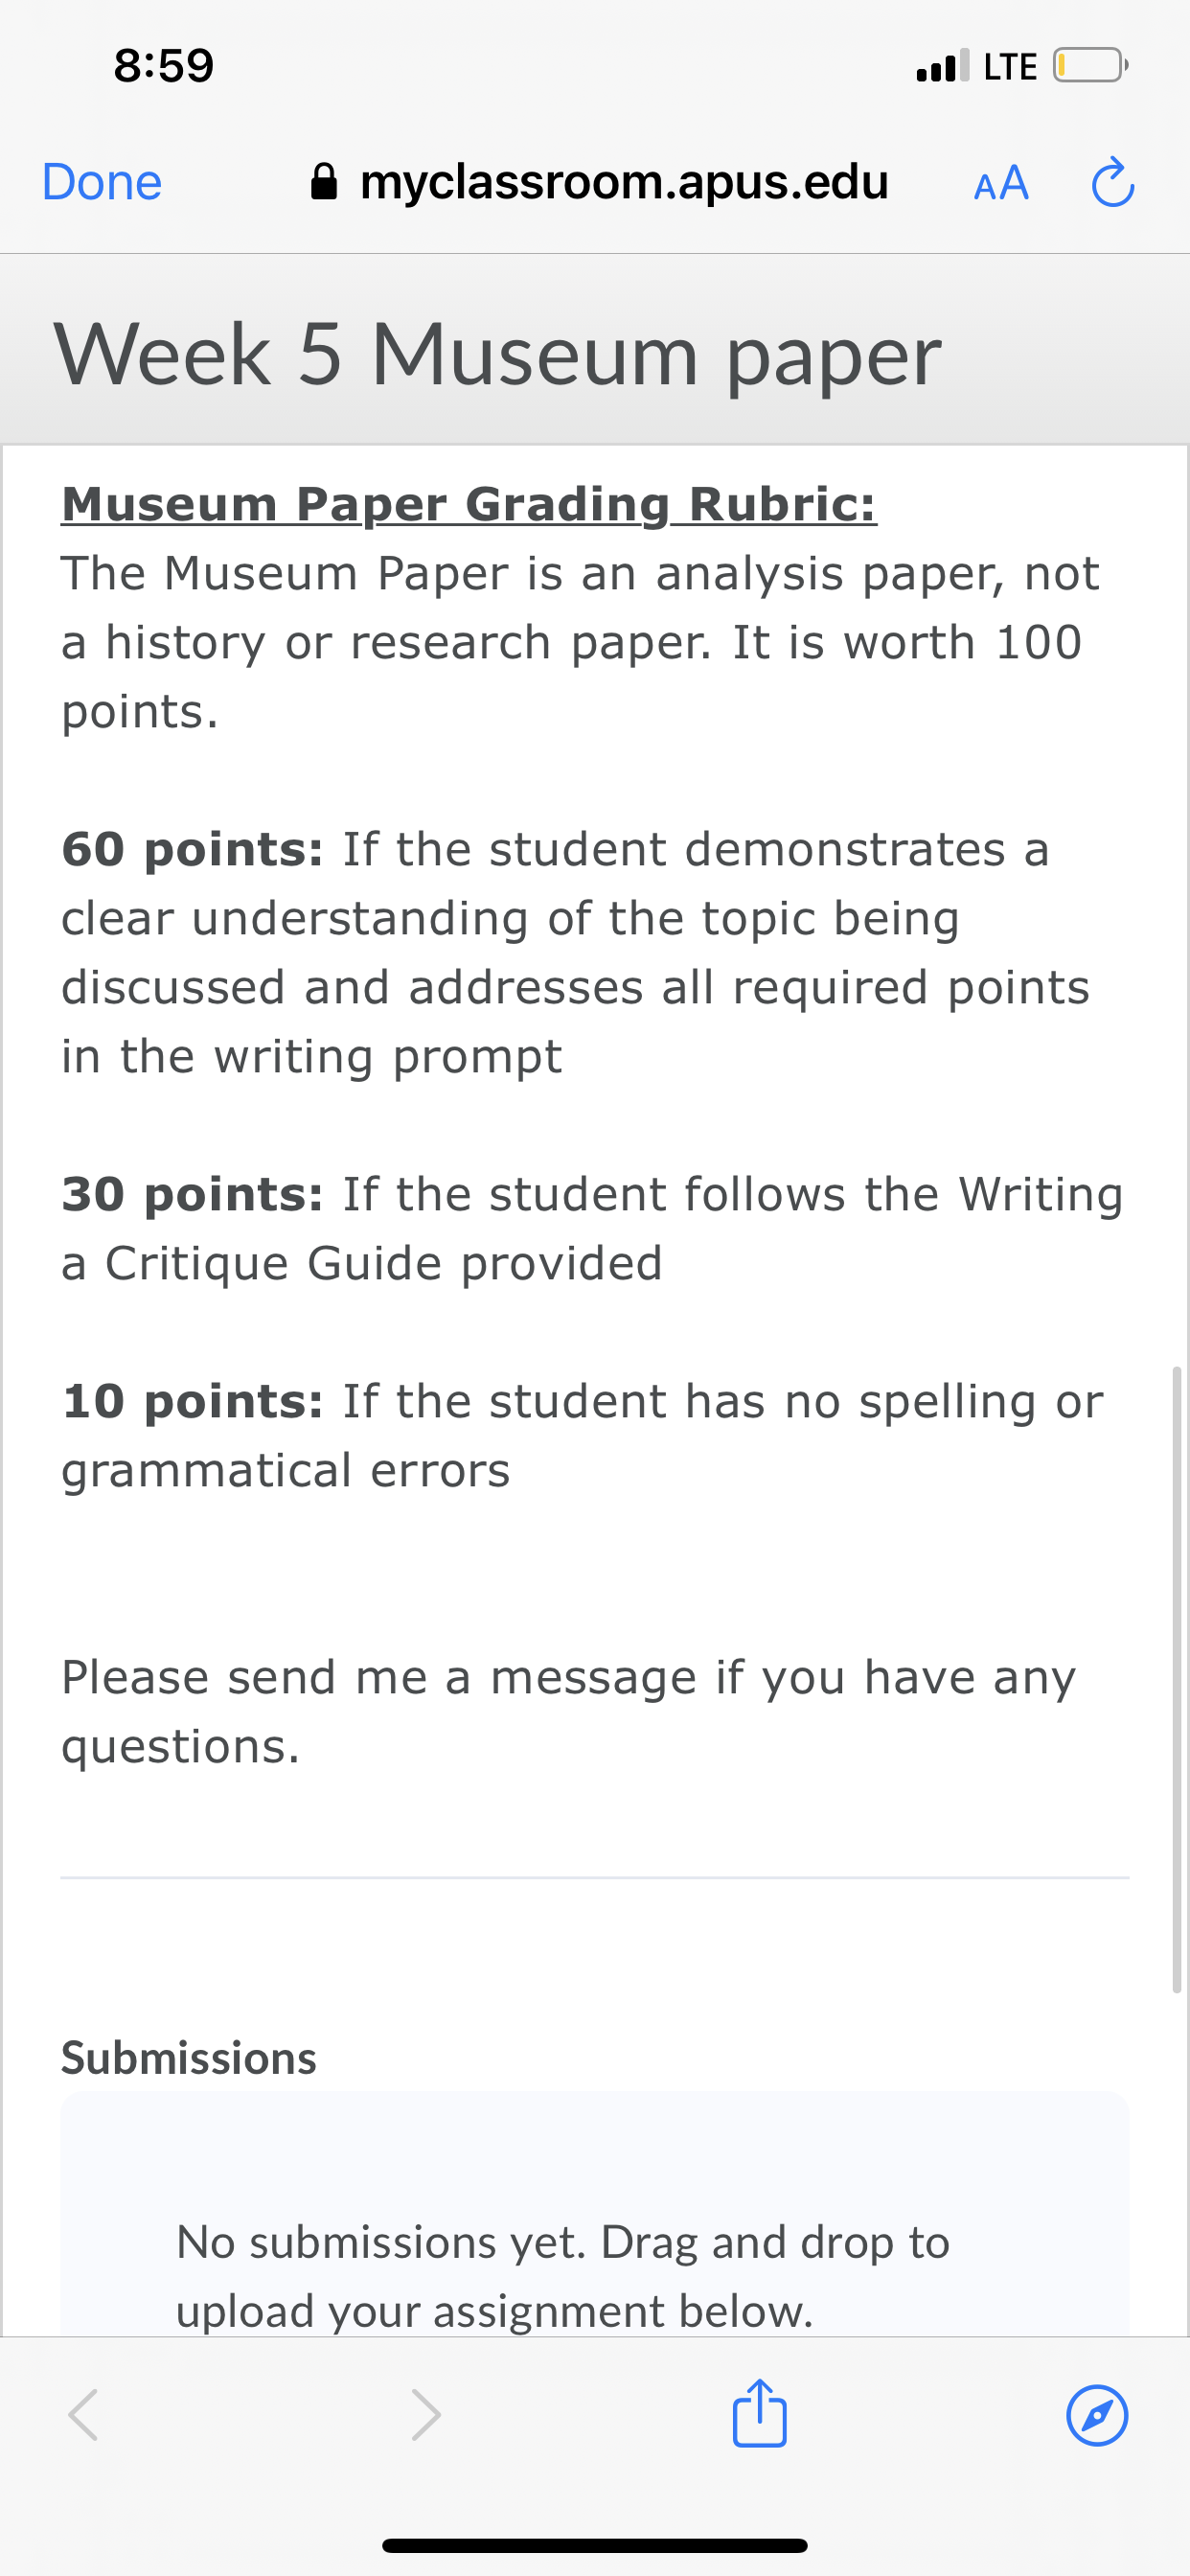Tap the home indicator bar
Viewport: 1190px width, 2576px height.
[595, 2545]
